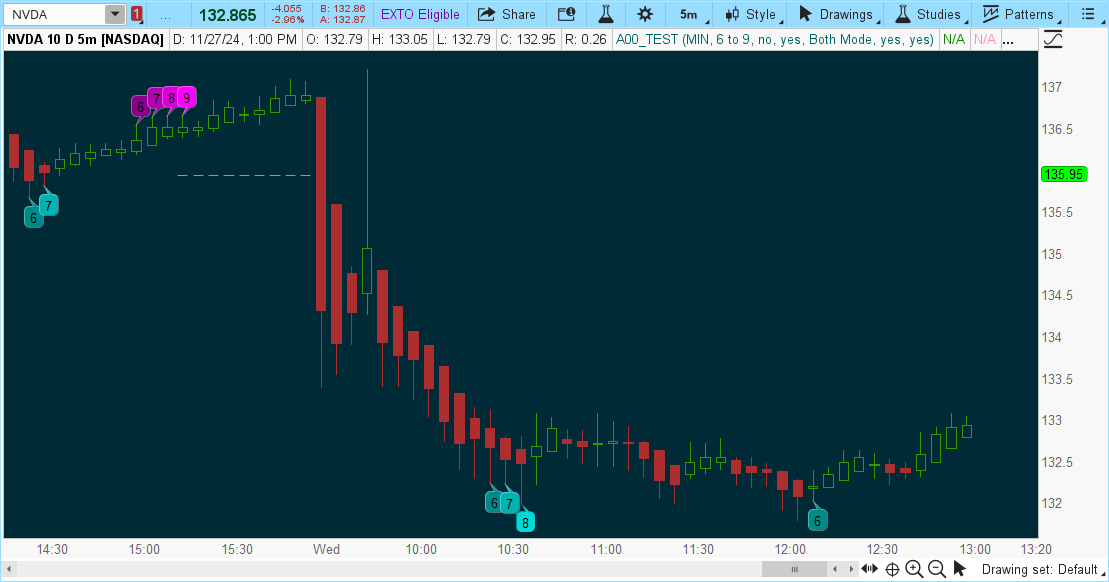Click the A00_TEST study label
1109x582 pixels.
click(774, 40)
